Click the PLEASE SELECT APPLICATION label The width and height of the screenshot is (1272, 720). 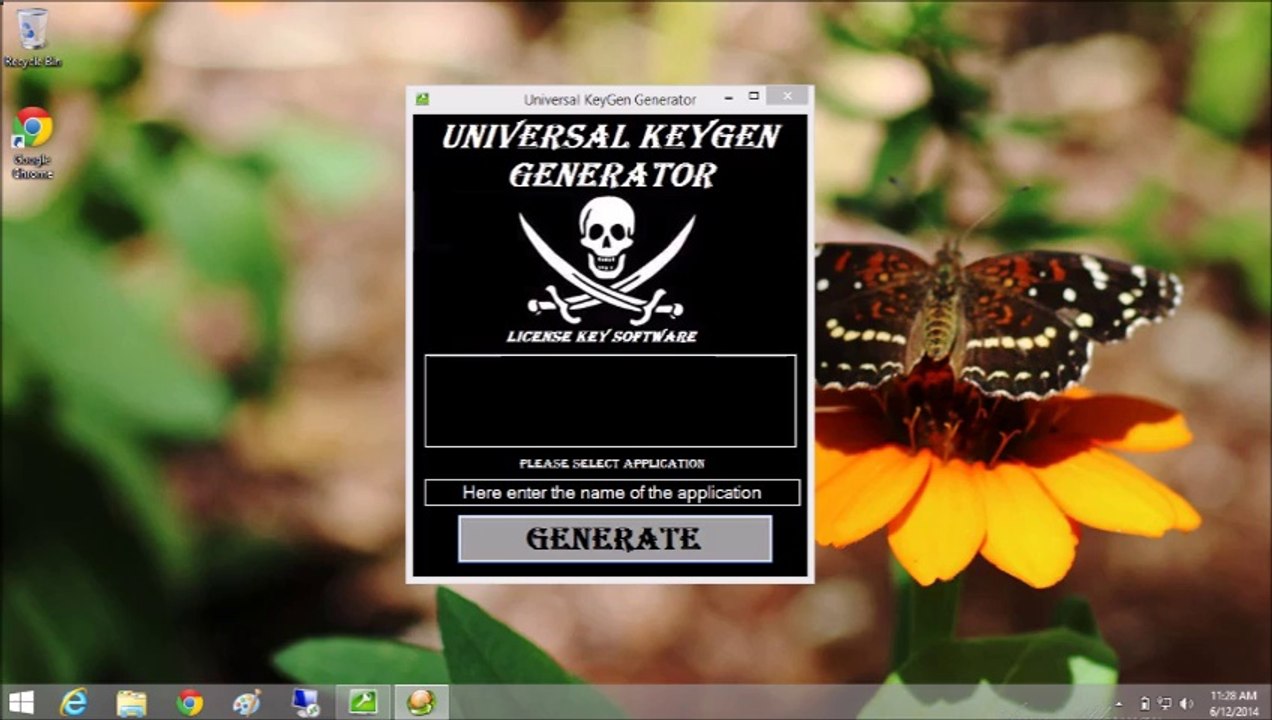pos(612,464)
